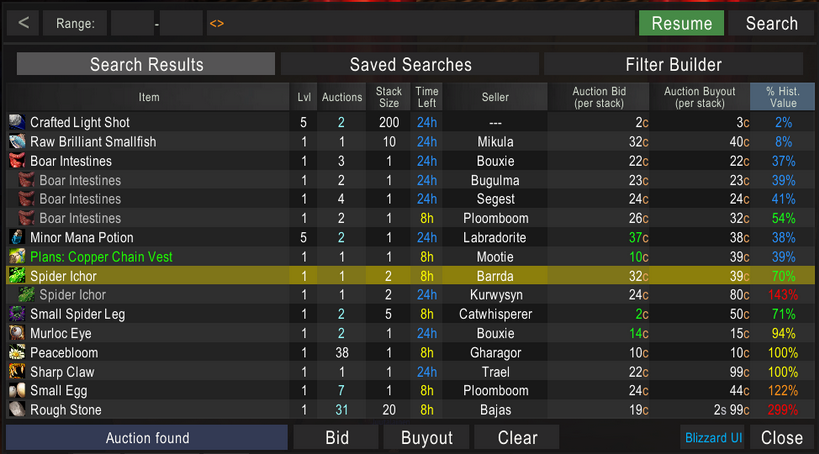Sort results by % Hist. Value column
This screenshot has width=819, height=454.
click(x=783, y=97)
